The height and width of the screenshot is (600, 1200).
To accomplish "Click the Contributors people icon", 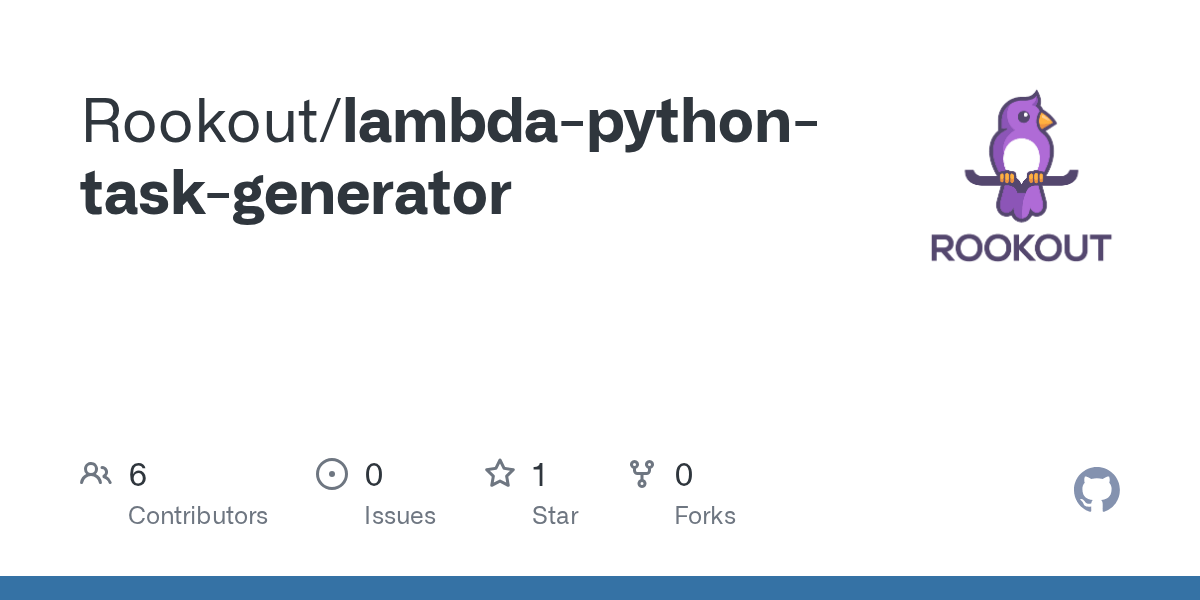I will [x=96, y=474].
